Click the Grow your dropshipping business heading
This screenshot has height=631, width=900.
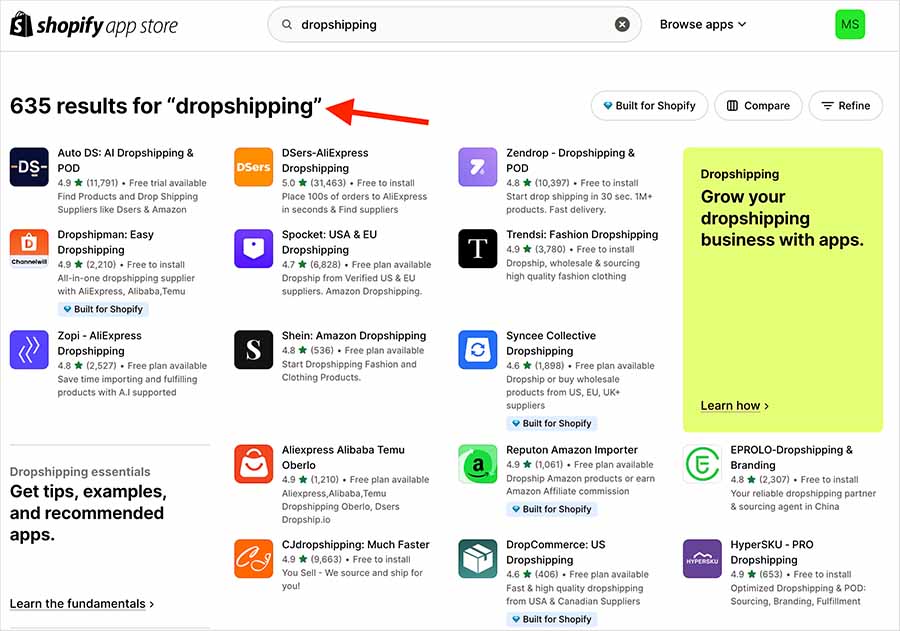782,218
